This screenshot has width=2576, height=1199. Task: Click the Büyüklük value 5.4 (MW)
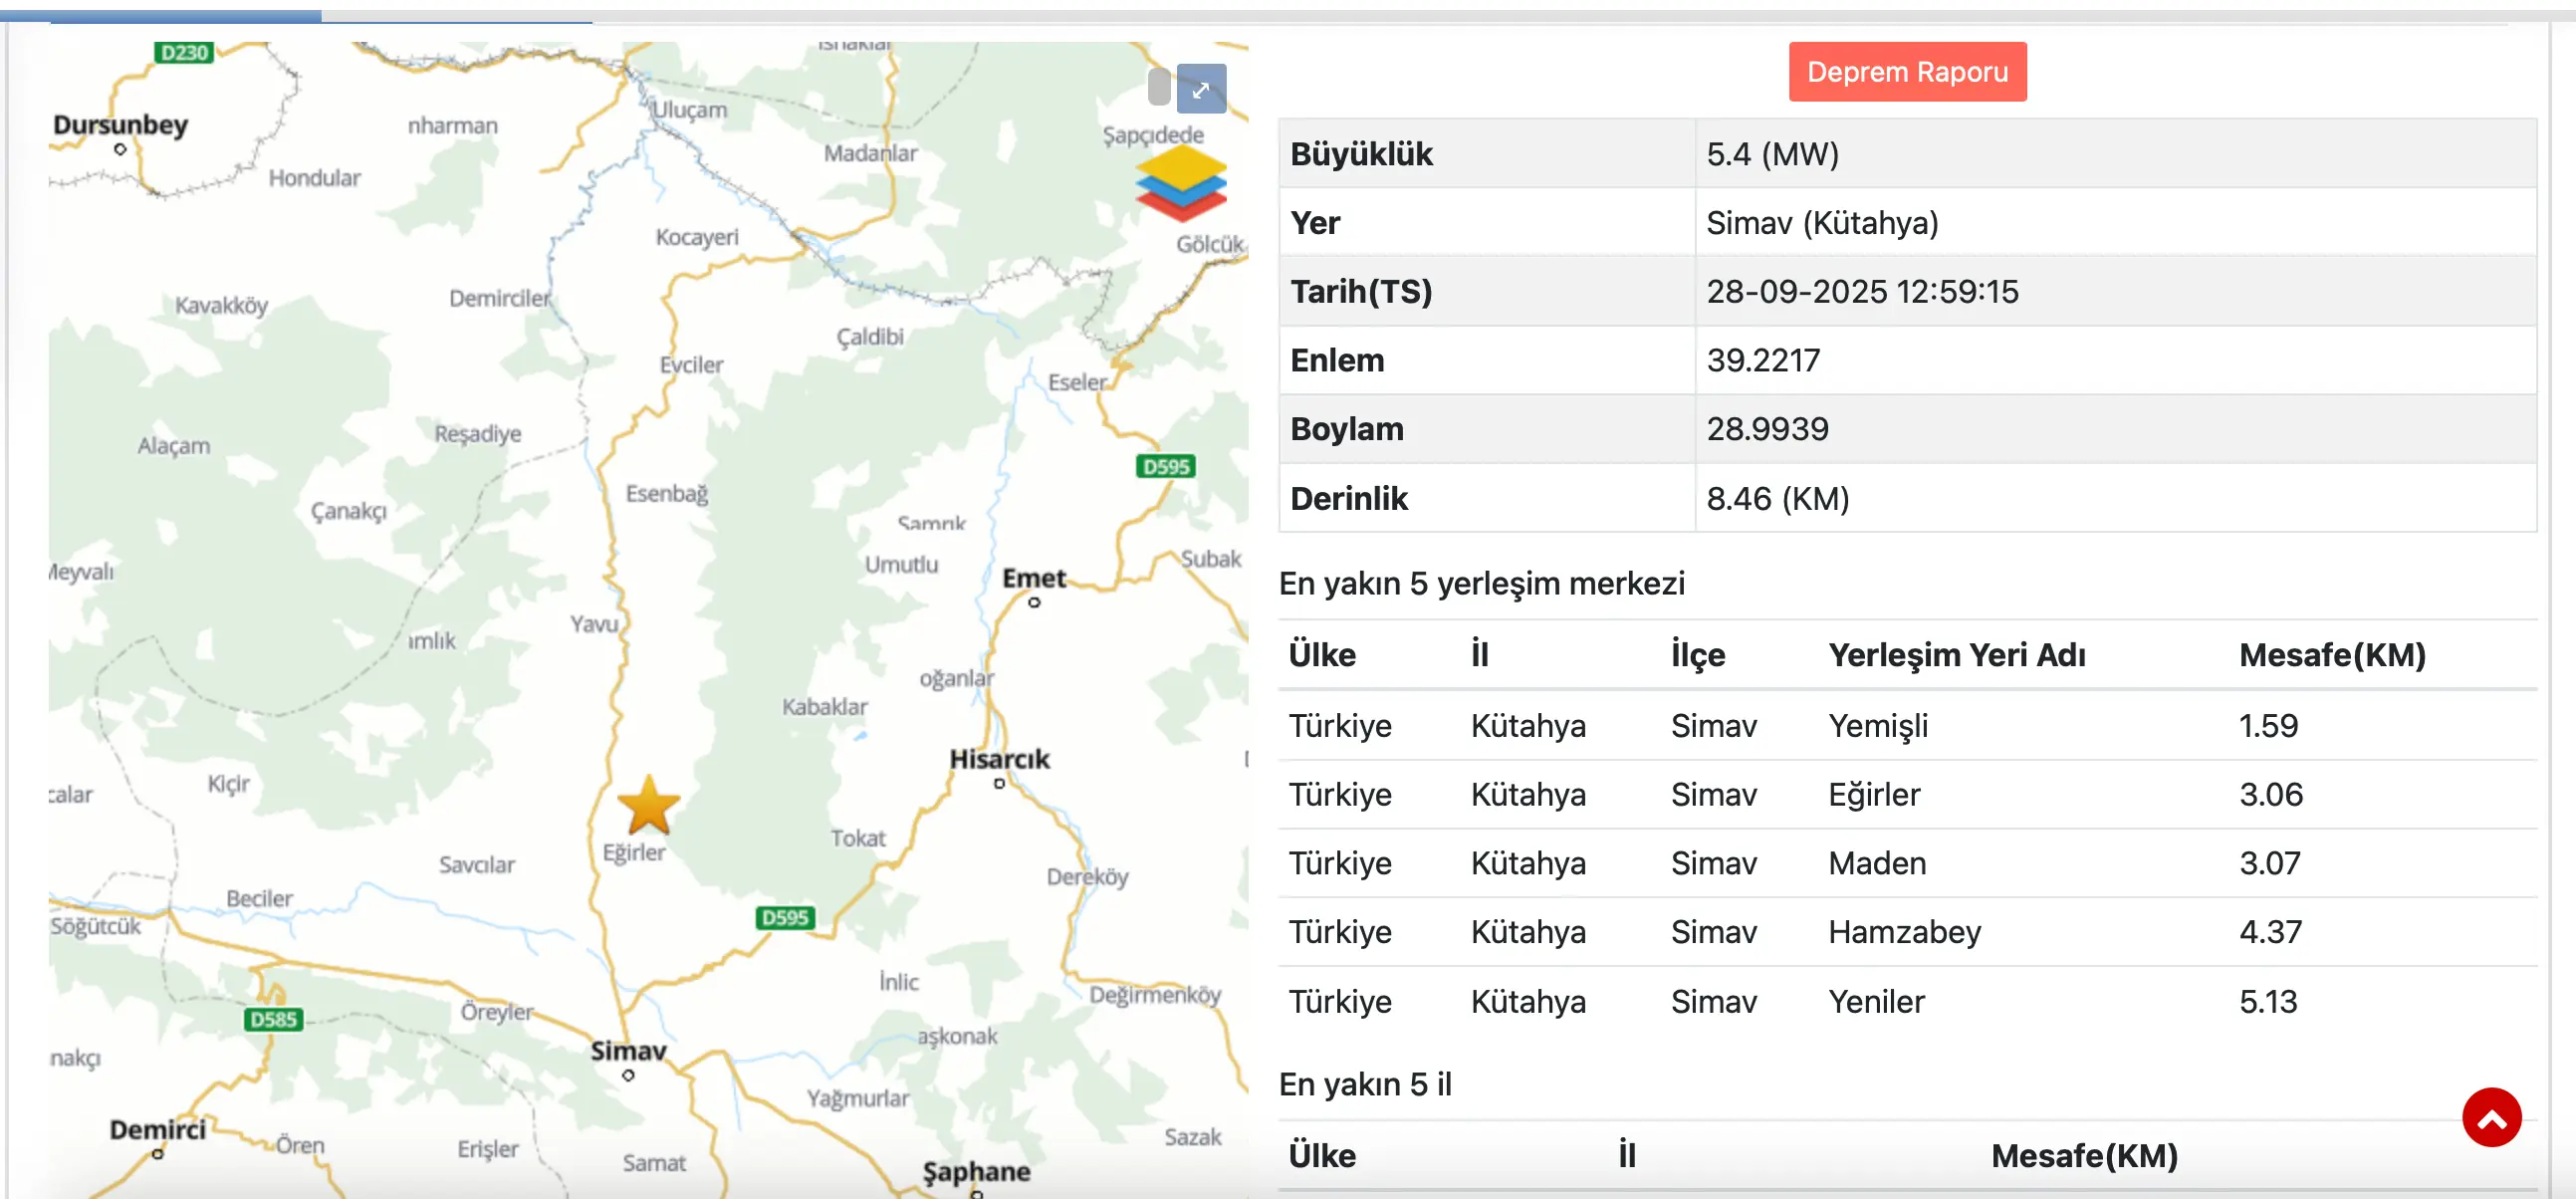point(1774,154)
